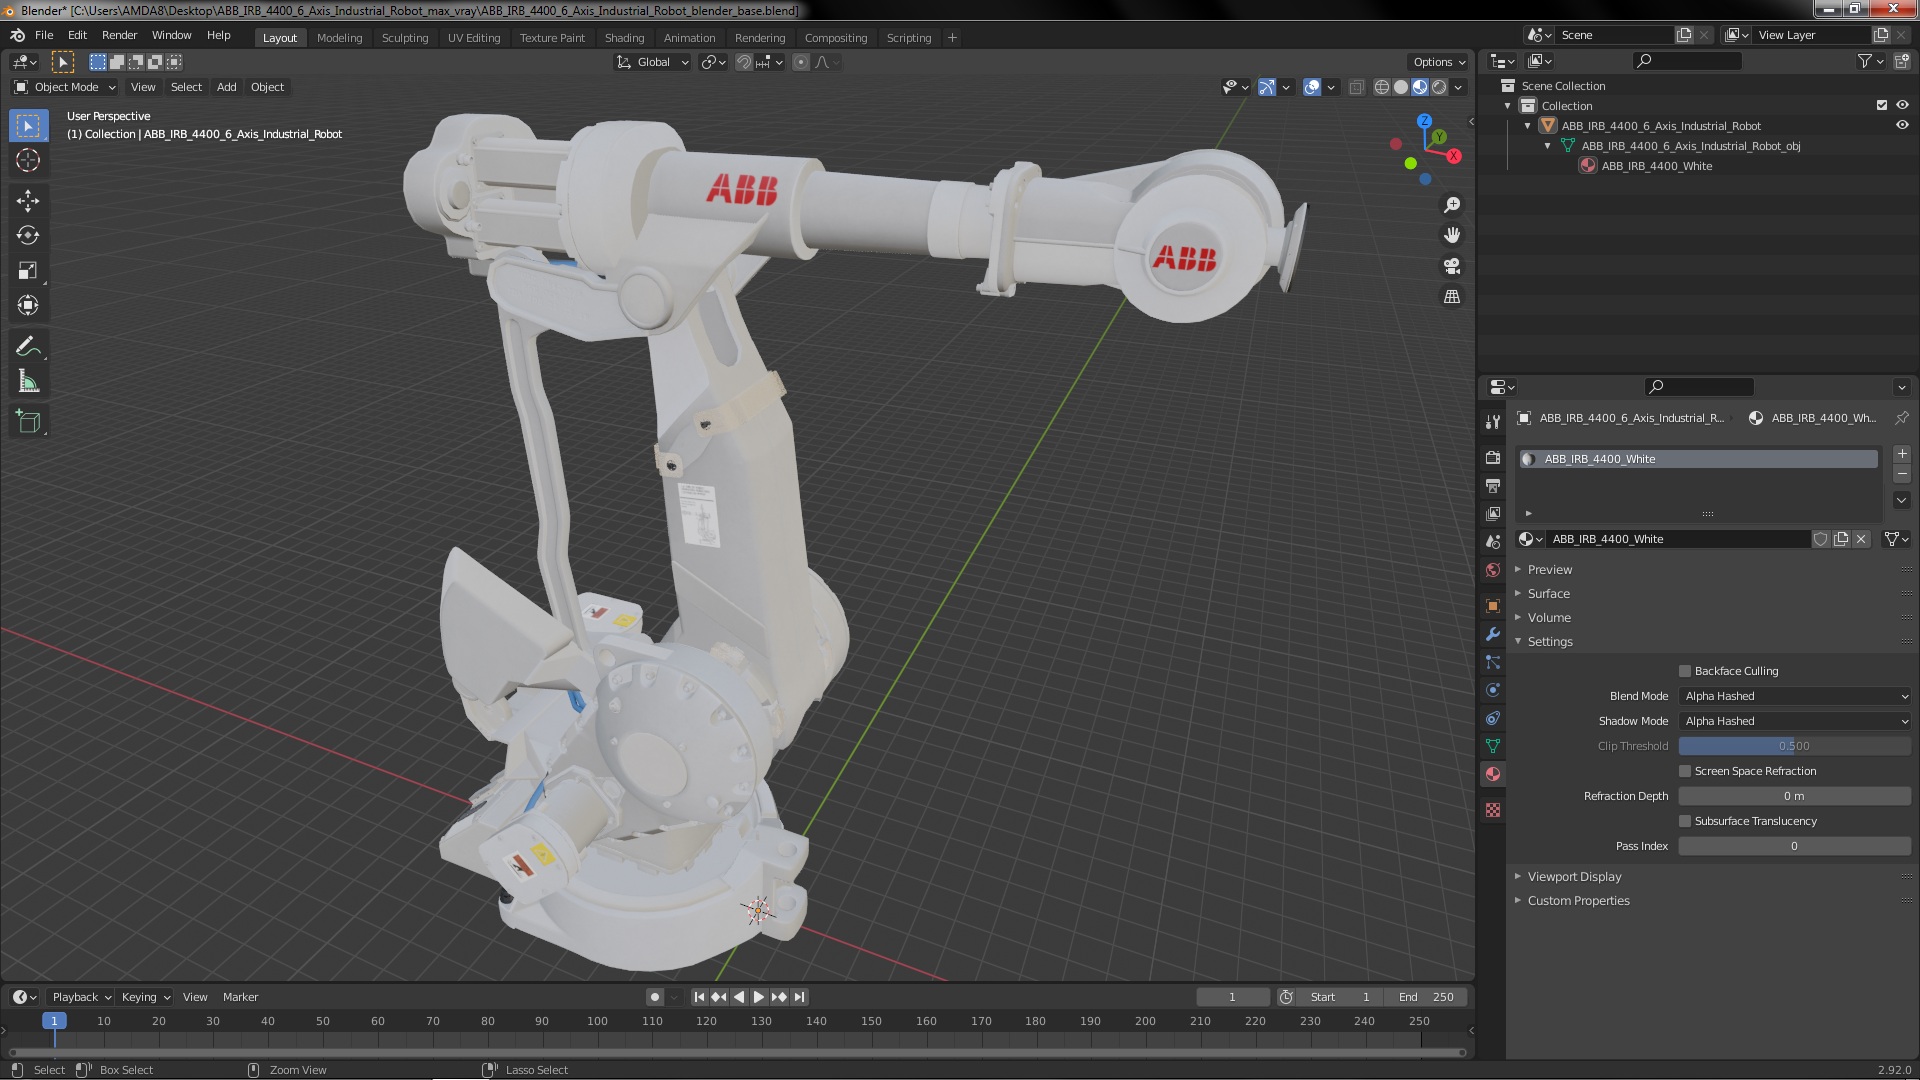Toggle X-ray view button

1356,87
